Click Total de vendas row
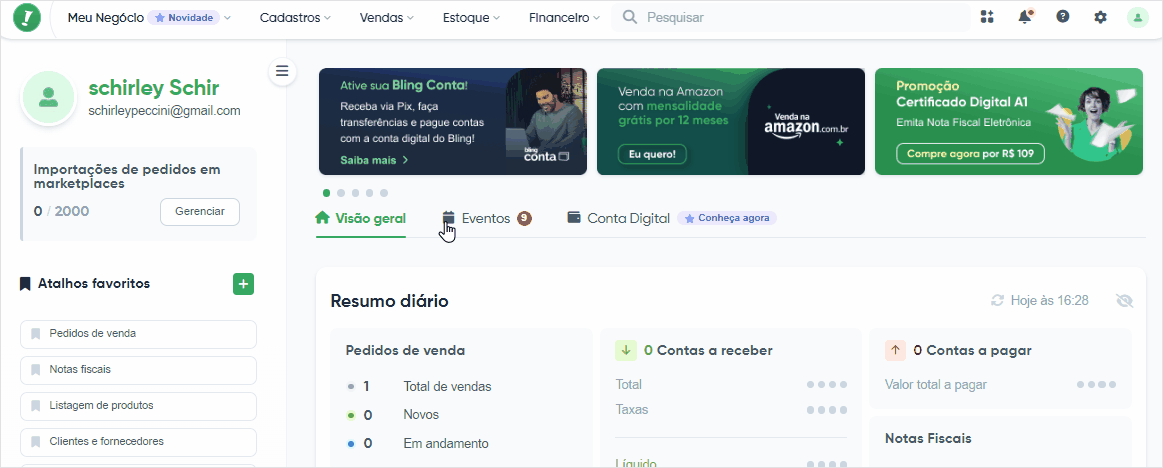Screen dimensions: 1163x468 [x=419, y=386]
